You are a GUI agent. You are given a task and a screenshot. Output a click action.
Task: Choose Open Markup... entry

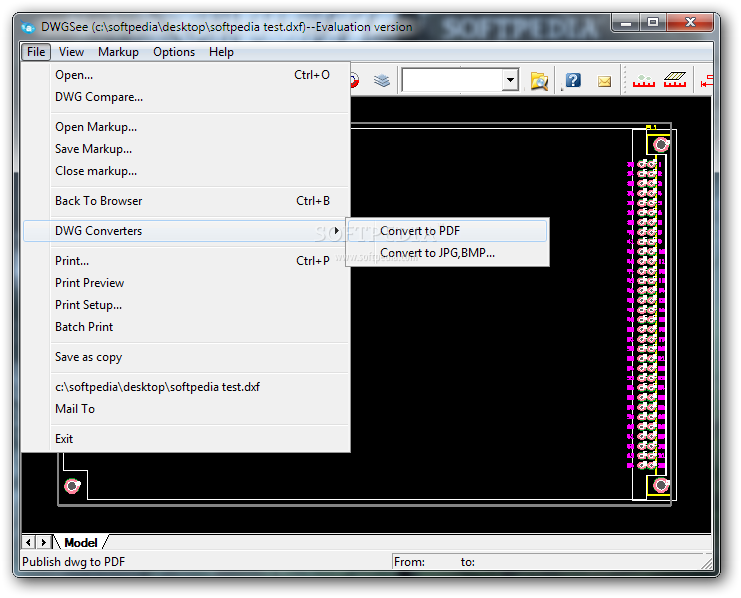(x=187, y=127)
